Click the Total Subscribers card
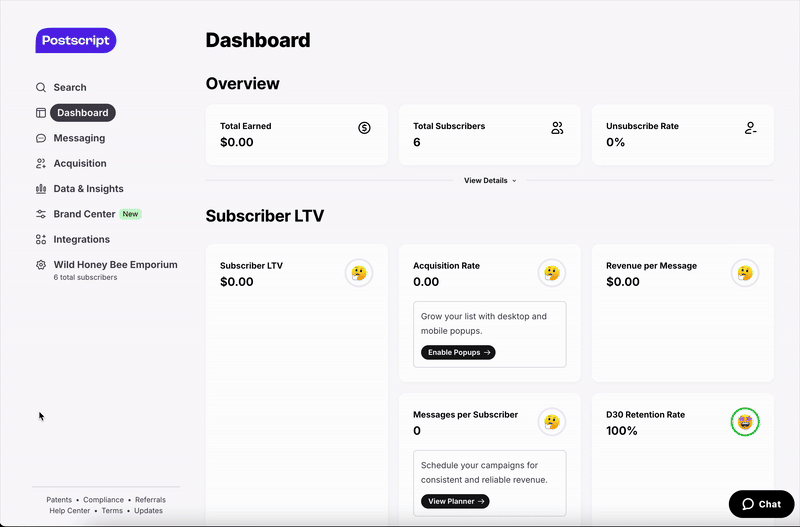Screen dimensions: 800x527 click(490, 135)
